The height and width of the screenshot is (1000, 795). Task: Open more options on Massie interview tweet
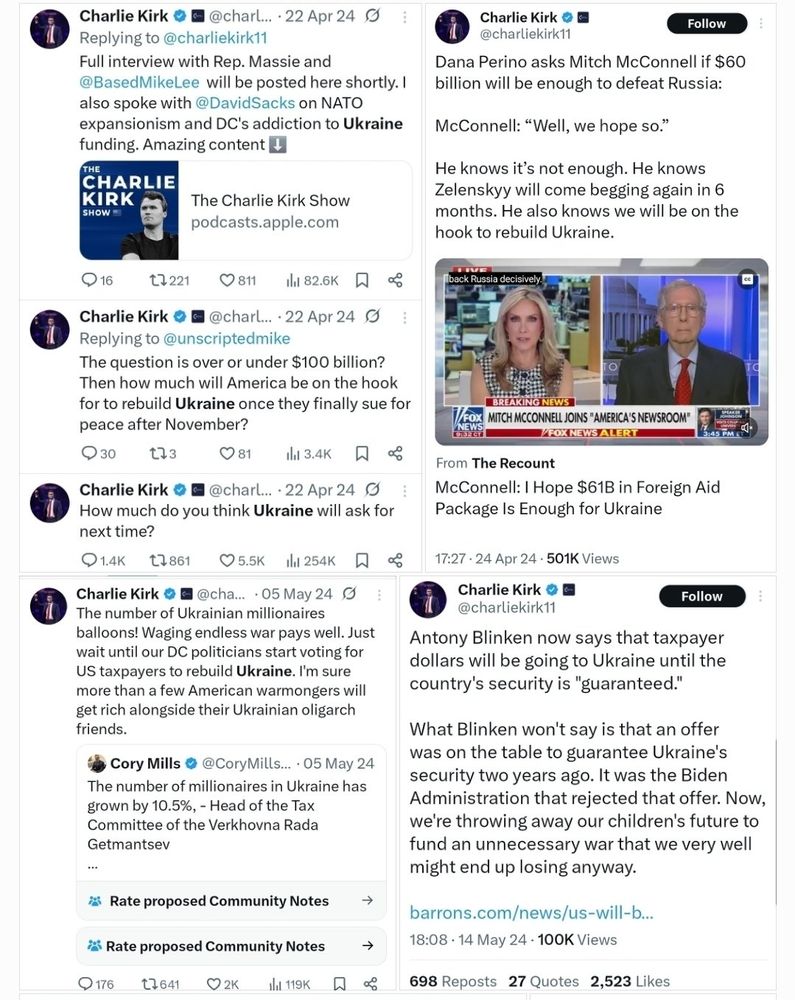(x=404, y=17)
